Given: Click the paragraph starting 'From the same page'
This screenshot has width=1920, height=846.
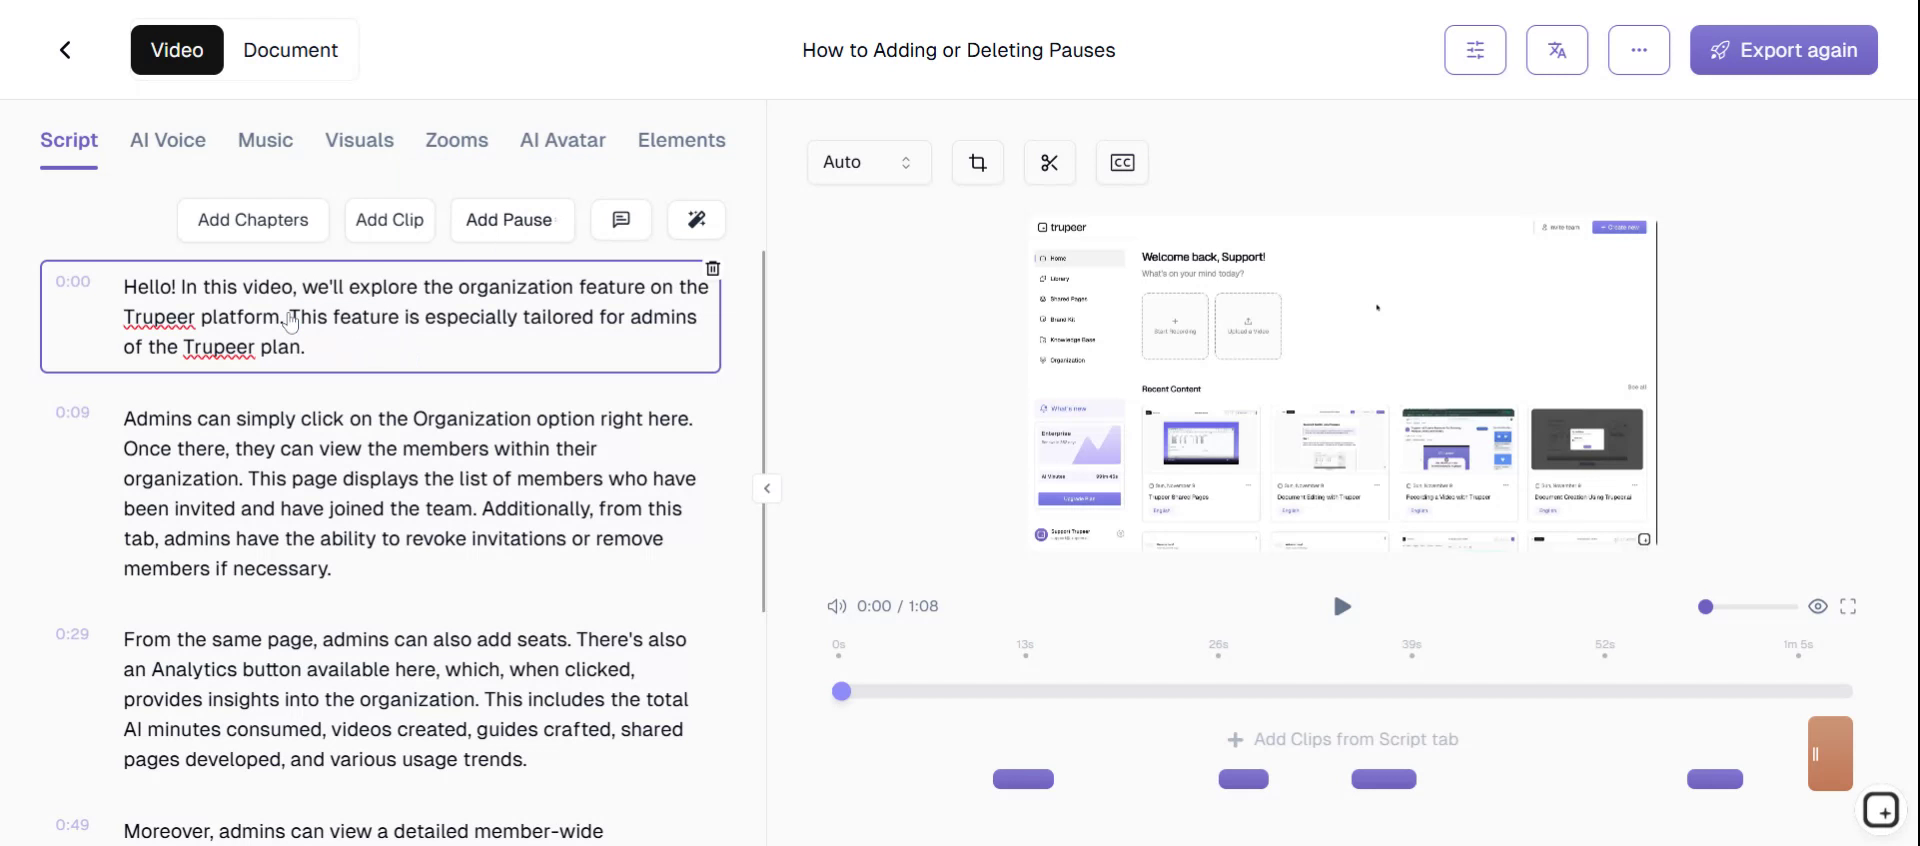Looking at the screenshot, I should (406, 699).
